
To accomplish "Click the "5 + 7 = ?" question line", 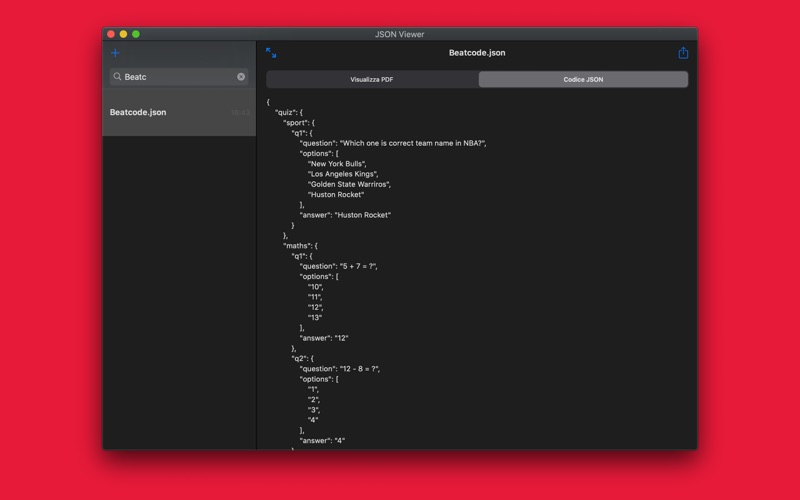I will [338, 266].
